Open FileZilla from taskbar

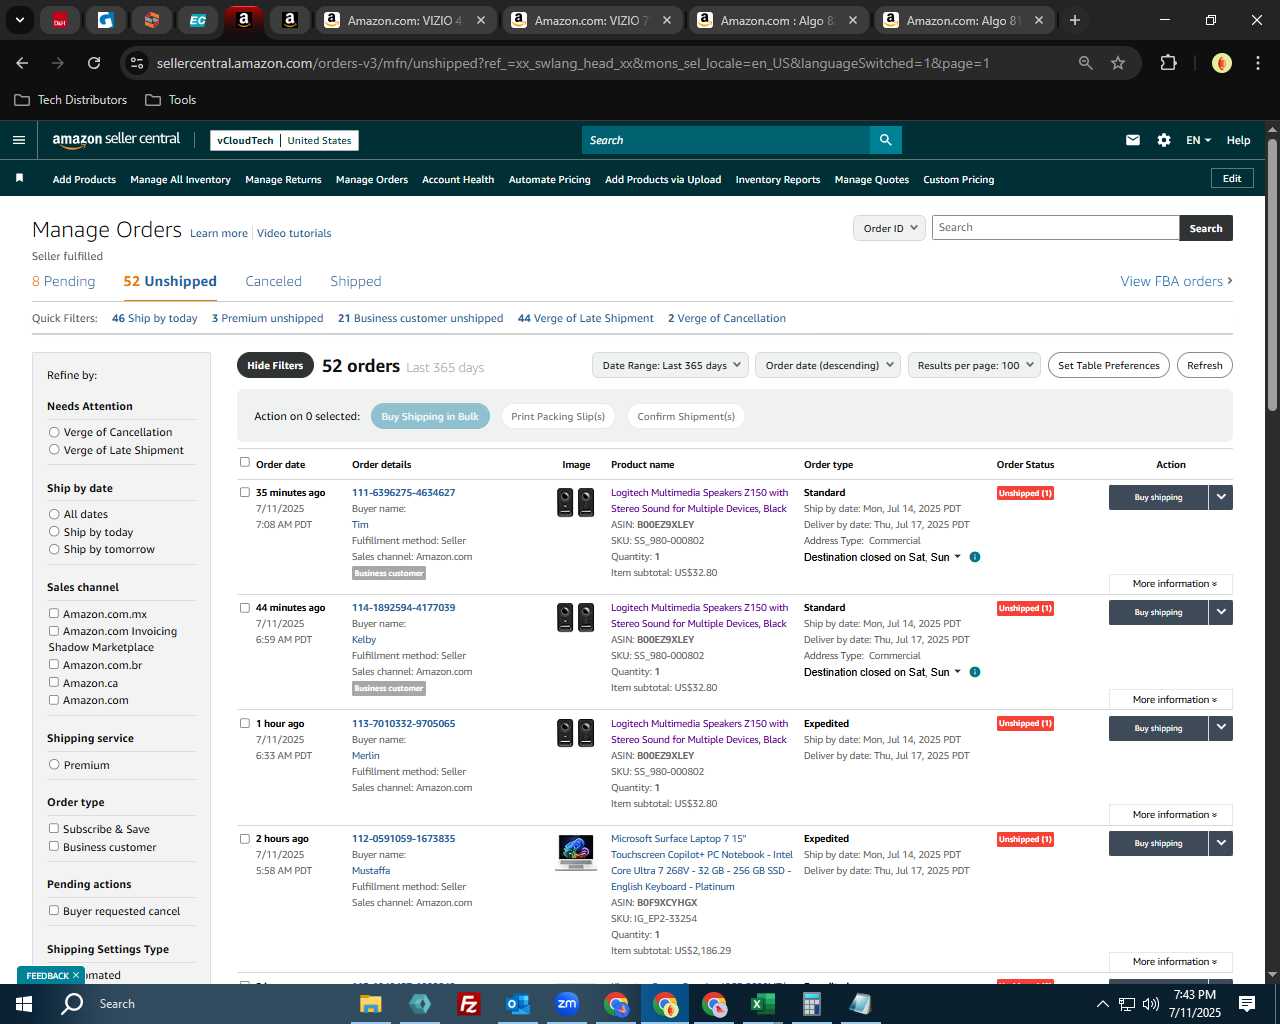click(468, 1004)
